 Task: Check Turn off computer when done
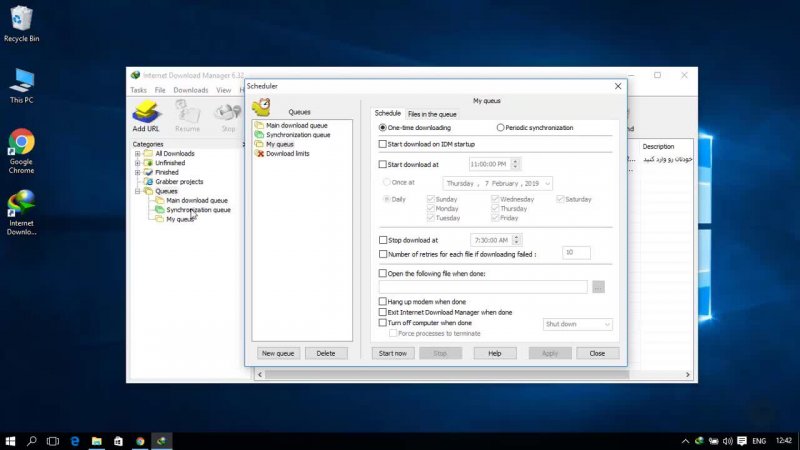383,323
